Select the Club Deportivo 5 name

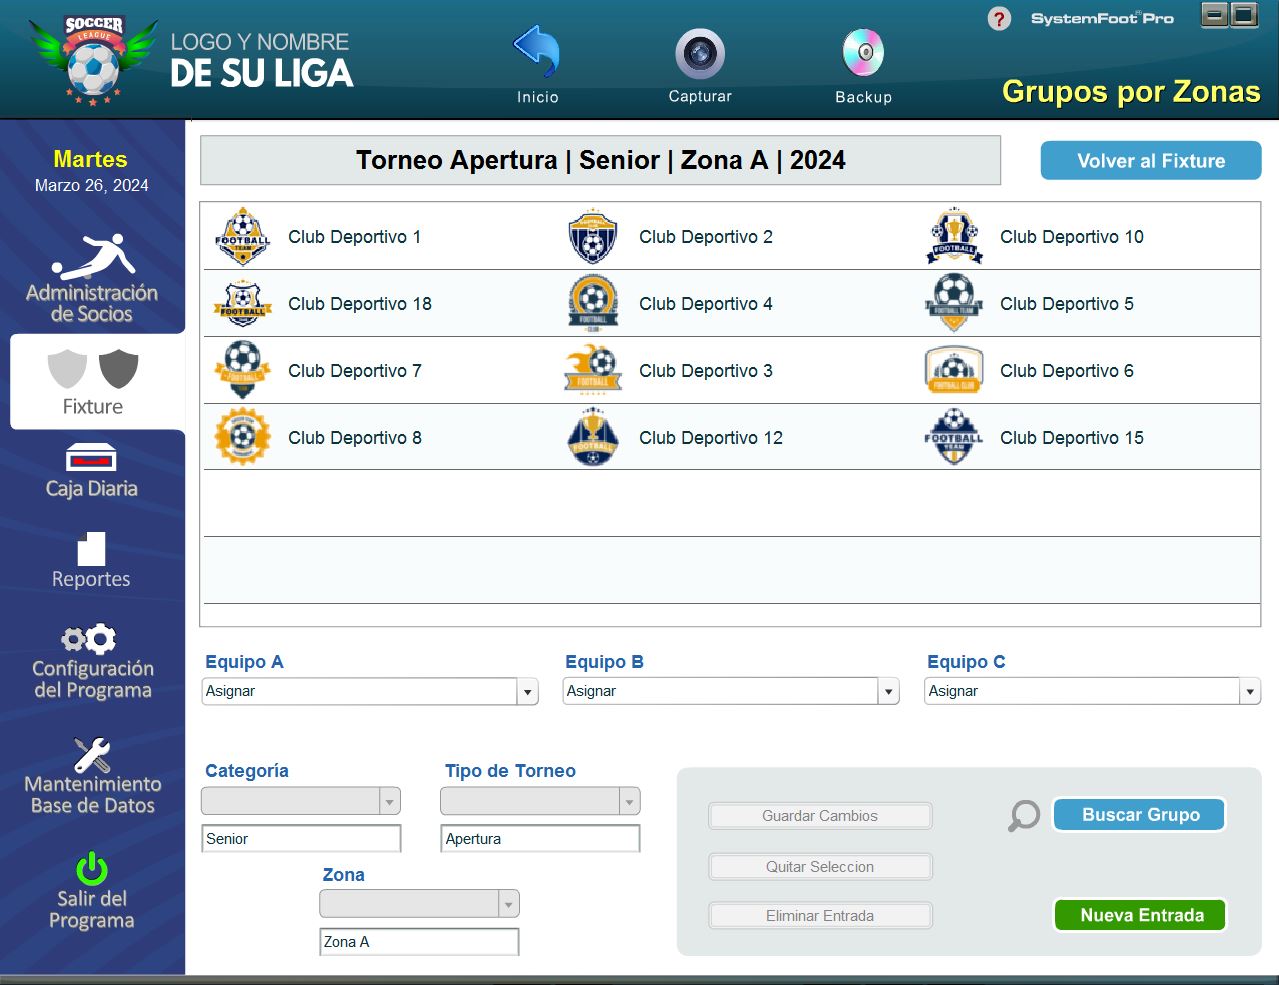pos(1067,304)
